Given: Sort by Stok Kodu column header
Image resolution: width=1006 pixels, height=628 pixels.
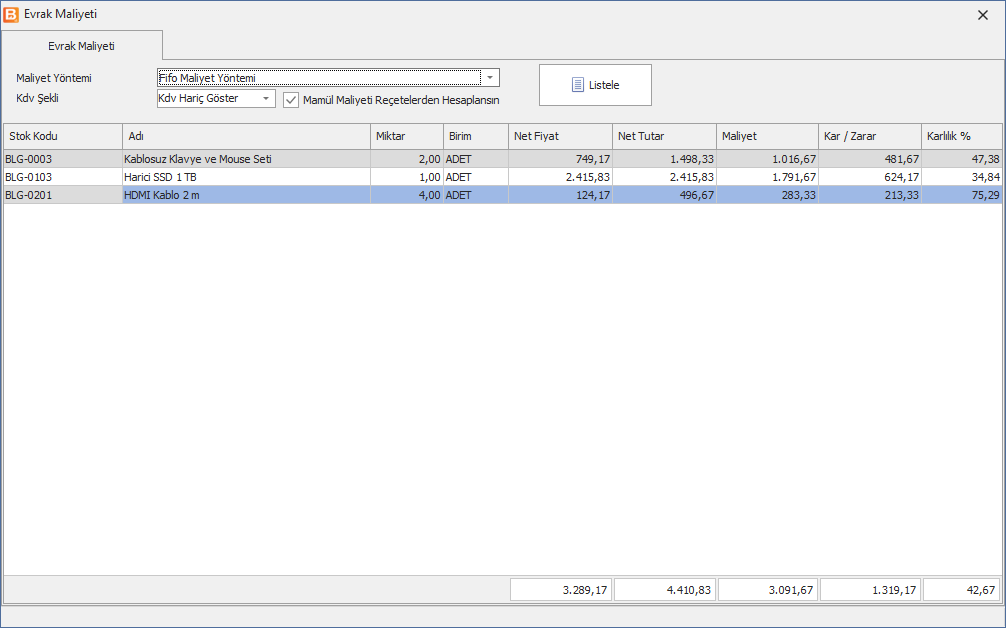Looking at the screenshot, I should tap(63, 136).
